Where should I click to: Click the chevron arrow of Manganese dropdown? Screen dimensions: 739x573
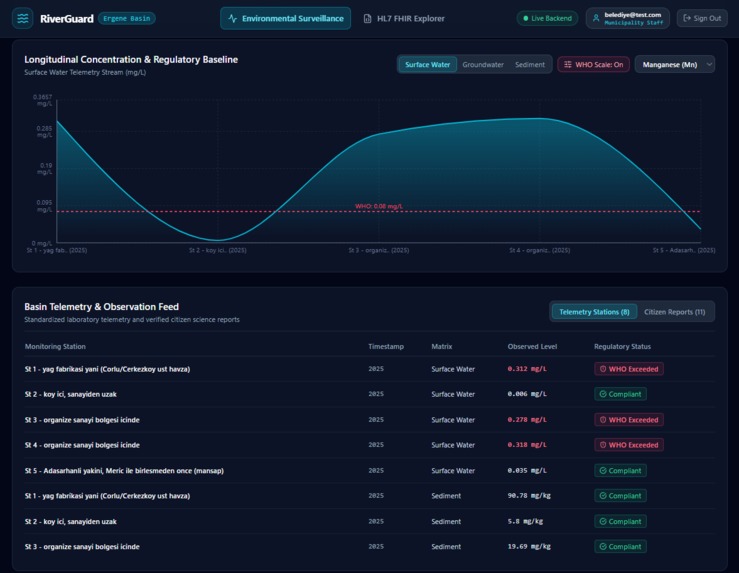click(x=708, y=65)
